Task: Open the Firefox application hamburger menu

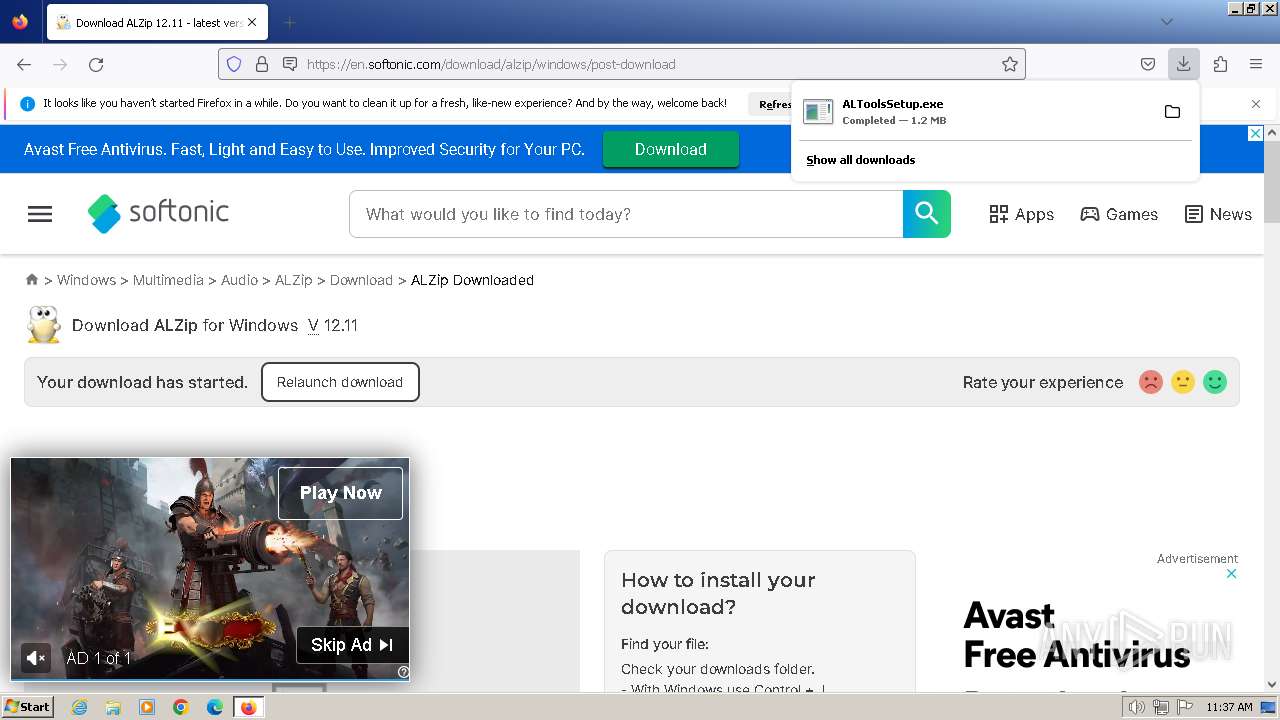Action: [x=1256, y=64]
